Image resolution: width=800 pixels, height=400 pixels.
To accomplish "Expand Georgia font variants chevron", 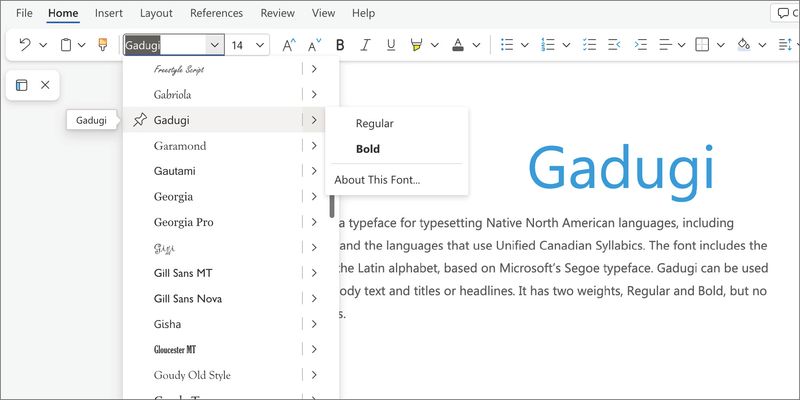I will (x=314, y=196).
